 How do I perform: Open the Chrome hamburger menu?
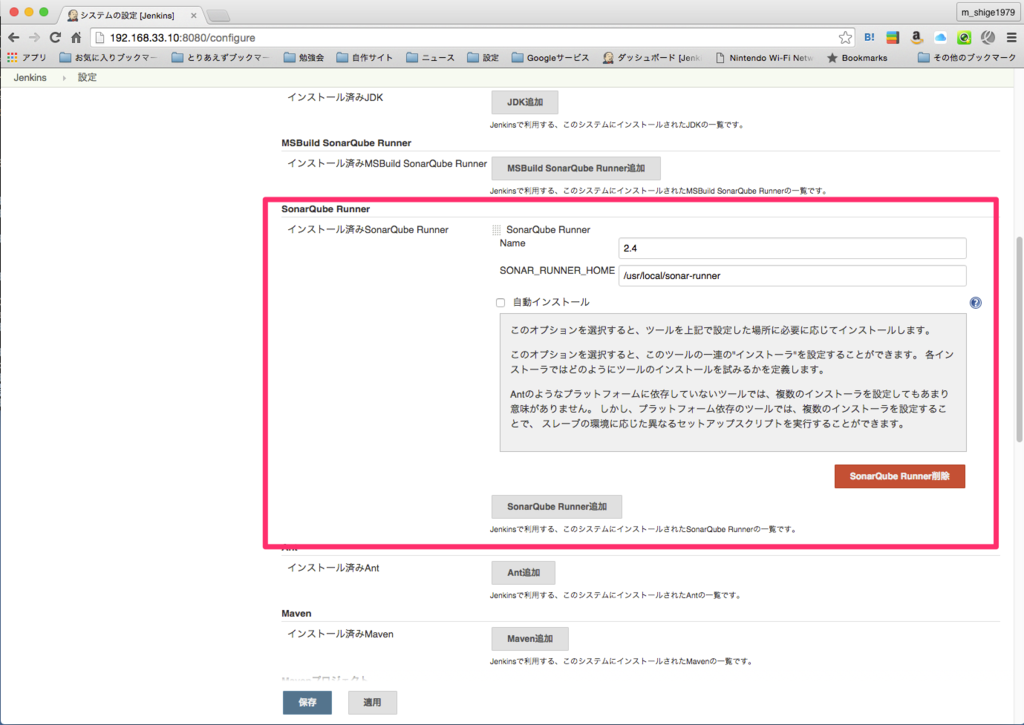[1011, 38]
